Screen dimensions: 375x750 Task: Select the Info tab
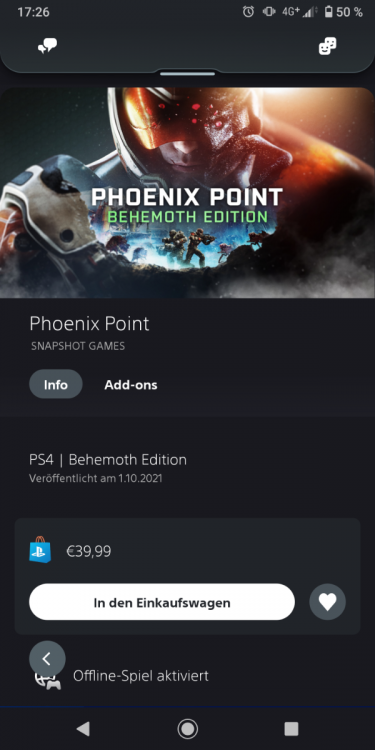tap(56, 384)
